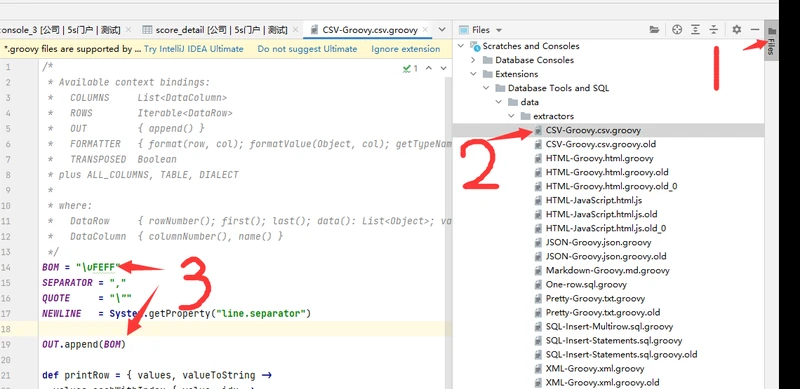
Task: Open Files panel settings gear
Action: pyautogui.click(x=736, y=30)
